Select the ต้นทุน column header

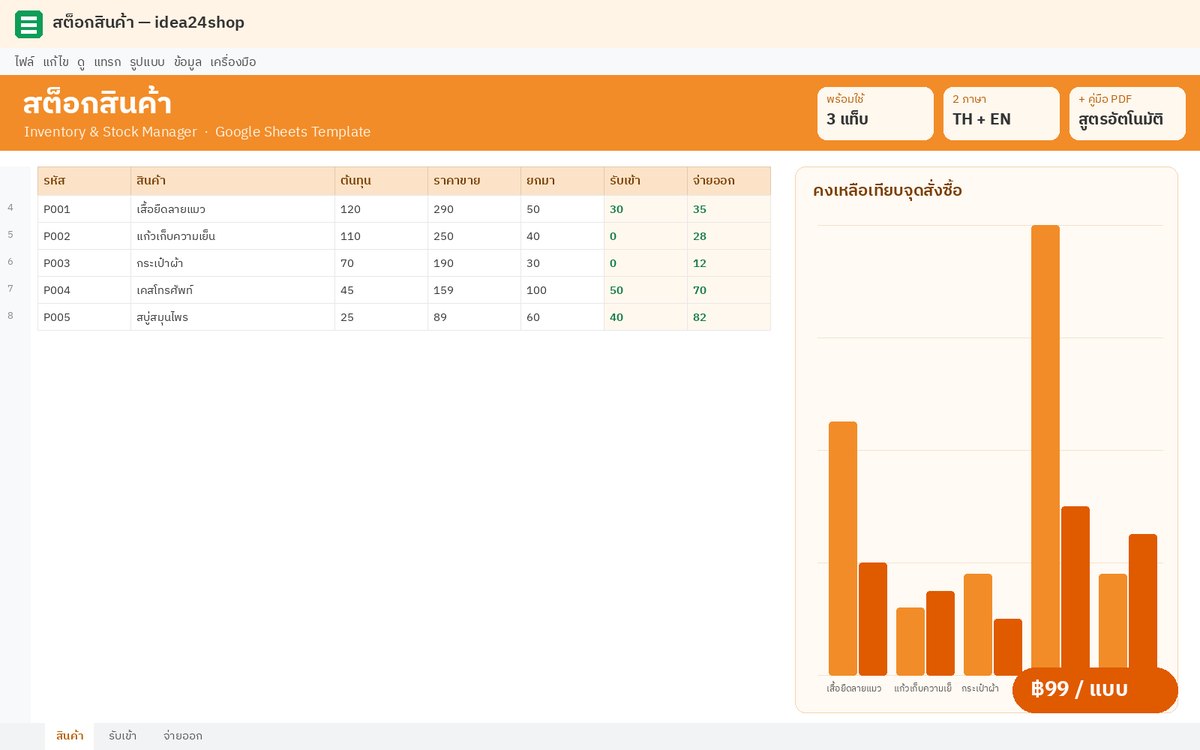coord(381,181)
